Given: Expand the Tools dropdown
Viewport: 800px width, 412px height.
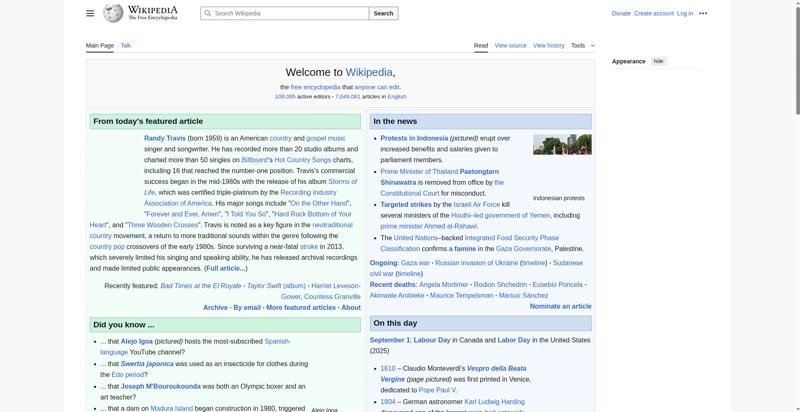Looking at the screenshot, I should [x=583, y=45].
